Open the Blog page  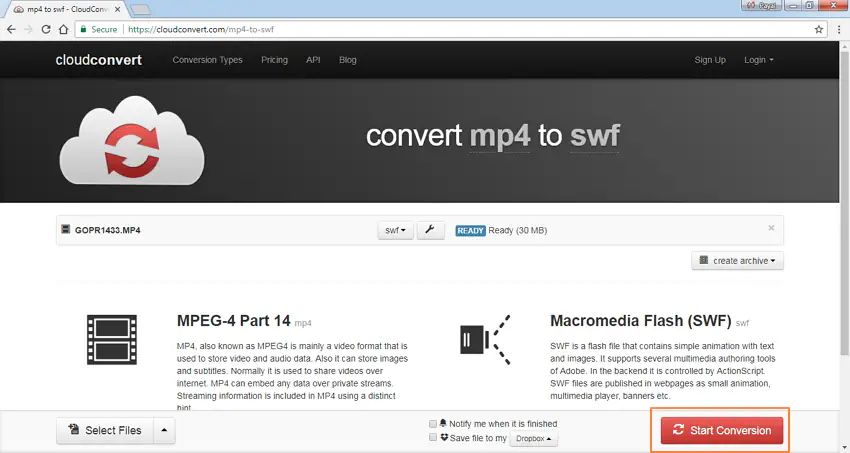[347, 60]
